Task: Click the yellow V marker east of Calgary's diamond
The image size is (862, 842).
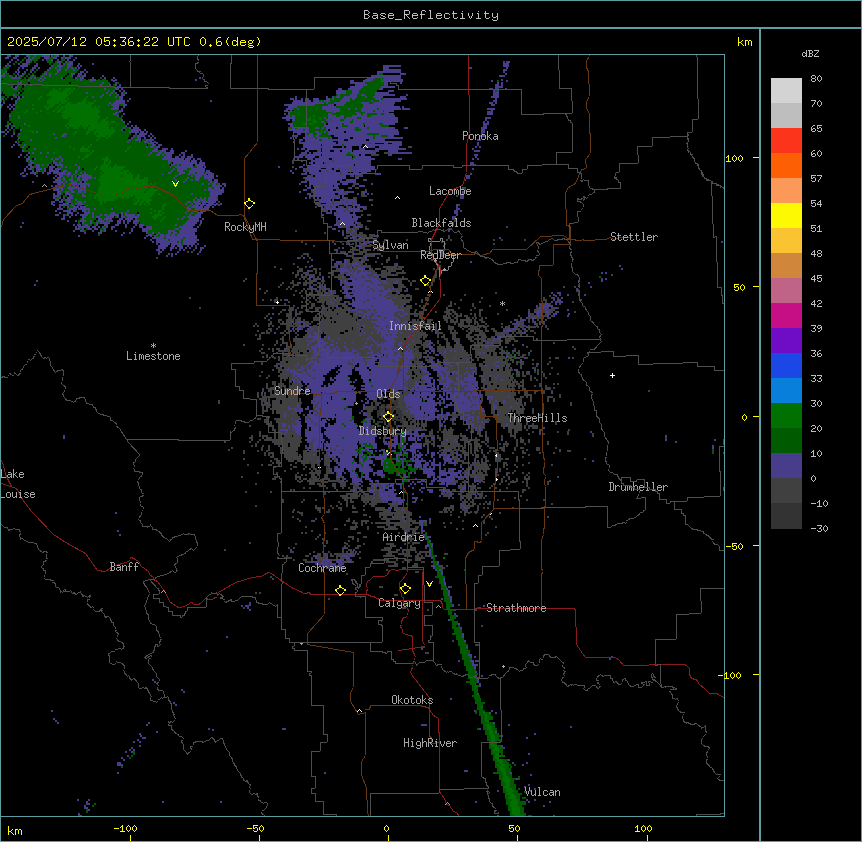Action: pos(429,584)
